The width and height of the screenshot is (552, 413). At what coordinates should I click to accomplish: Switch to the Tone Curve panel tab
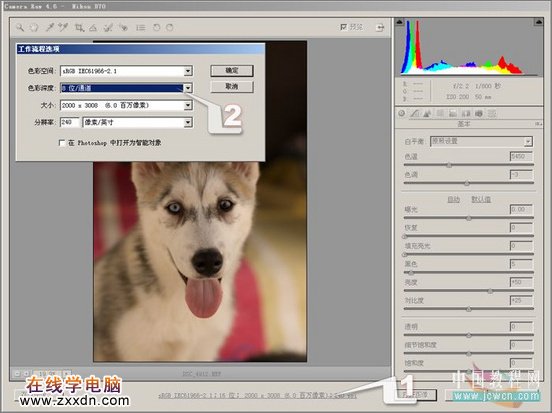point(415,113)
